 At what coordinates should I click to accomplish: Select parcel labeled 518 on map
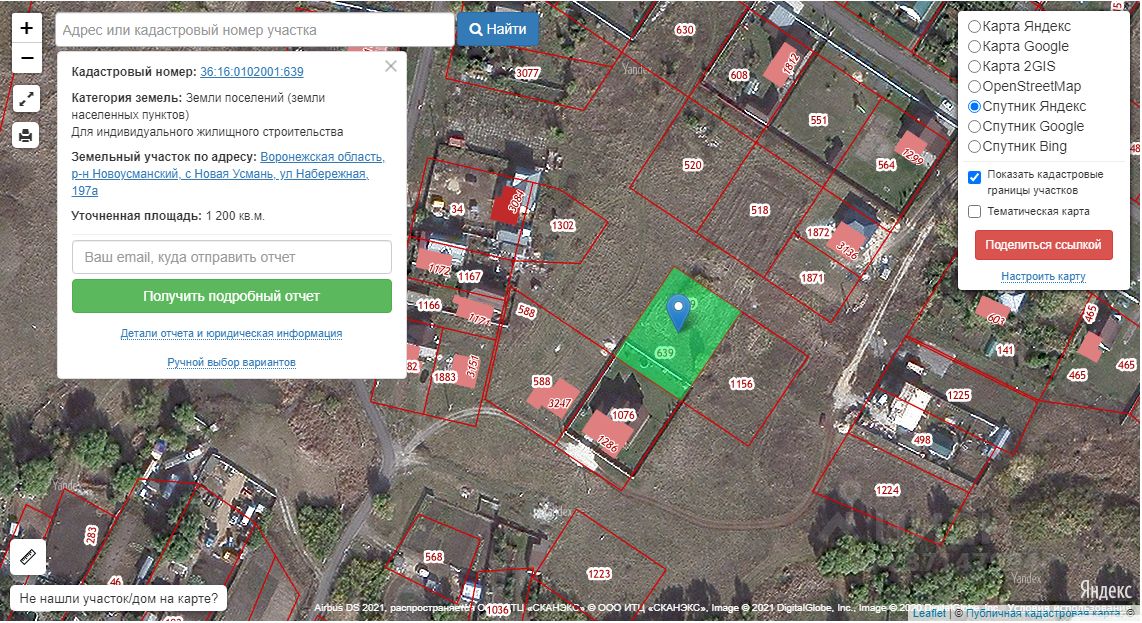[760, 210]
